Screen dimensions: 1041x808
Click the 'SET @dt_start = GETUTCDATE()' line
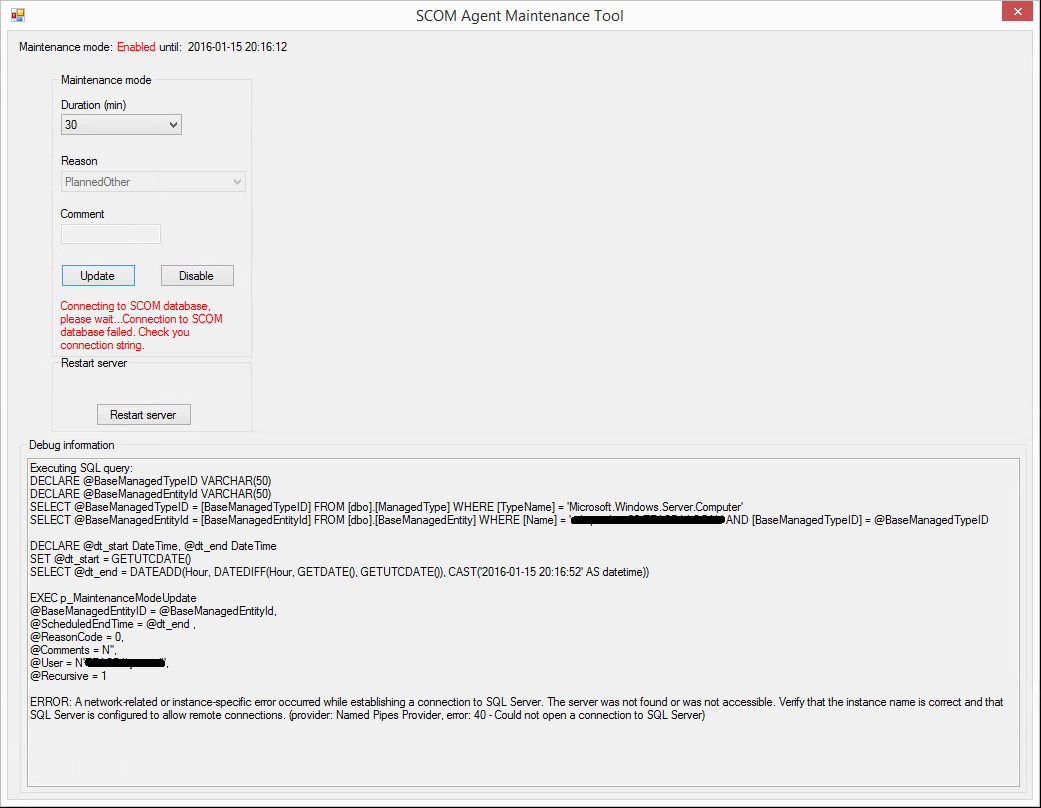pos(110,559)
